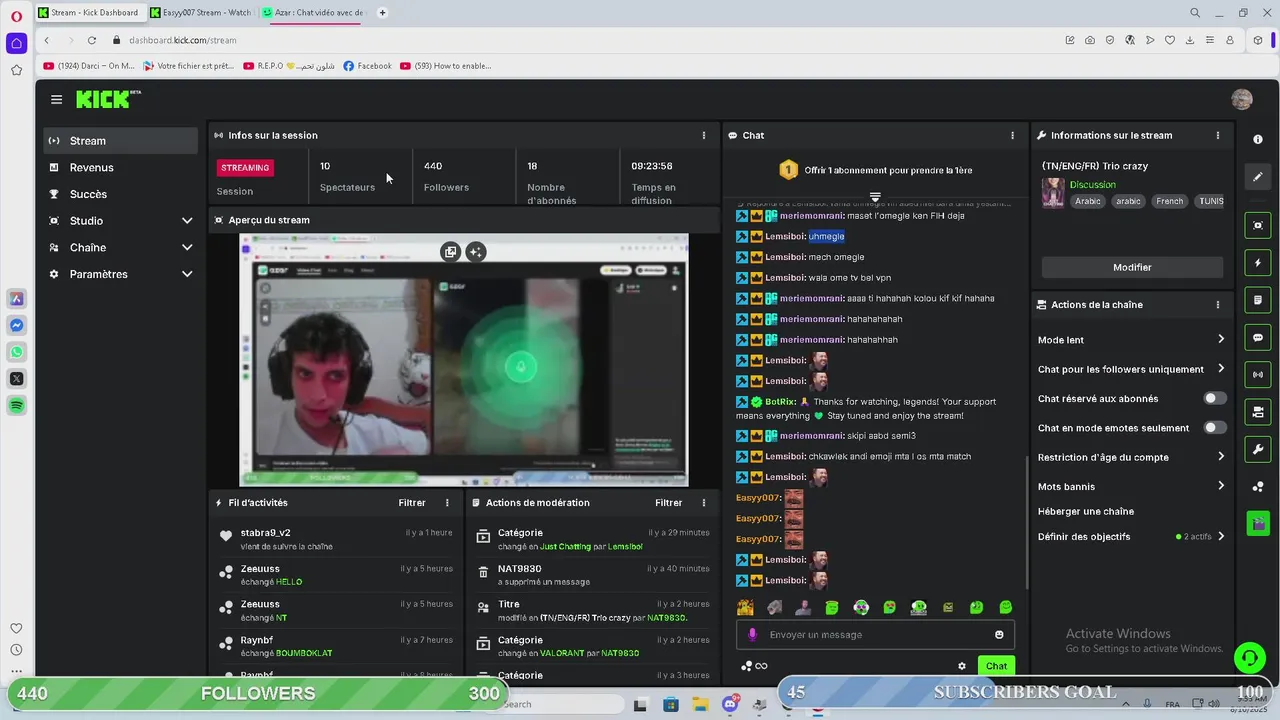The width and height of the screenshot is (1280, 720).
Task: Select Succès in the sidebar
Action: pyautogui.click(x=120, y=194)
